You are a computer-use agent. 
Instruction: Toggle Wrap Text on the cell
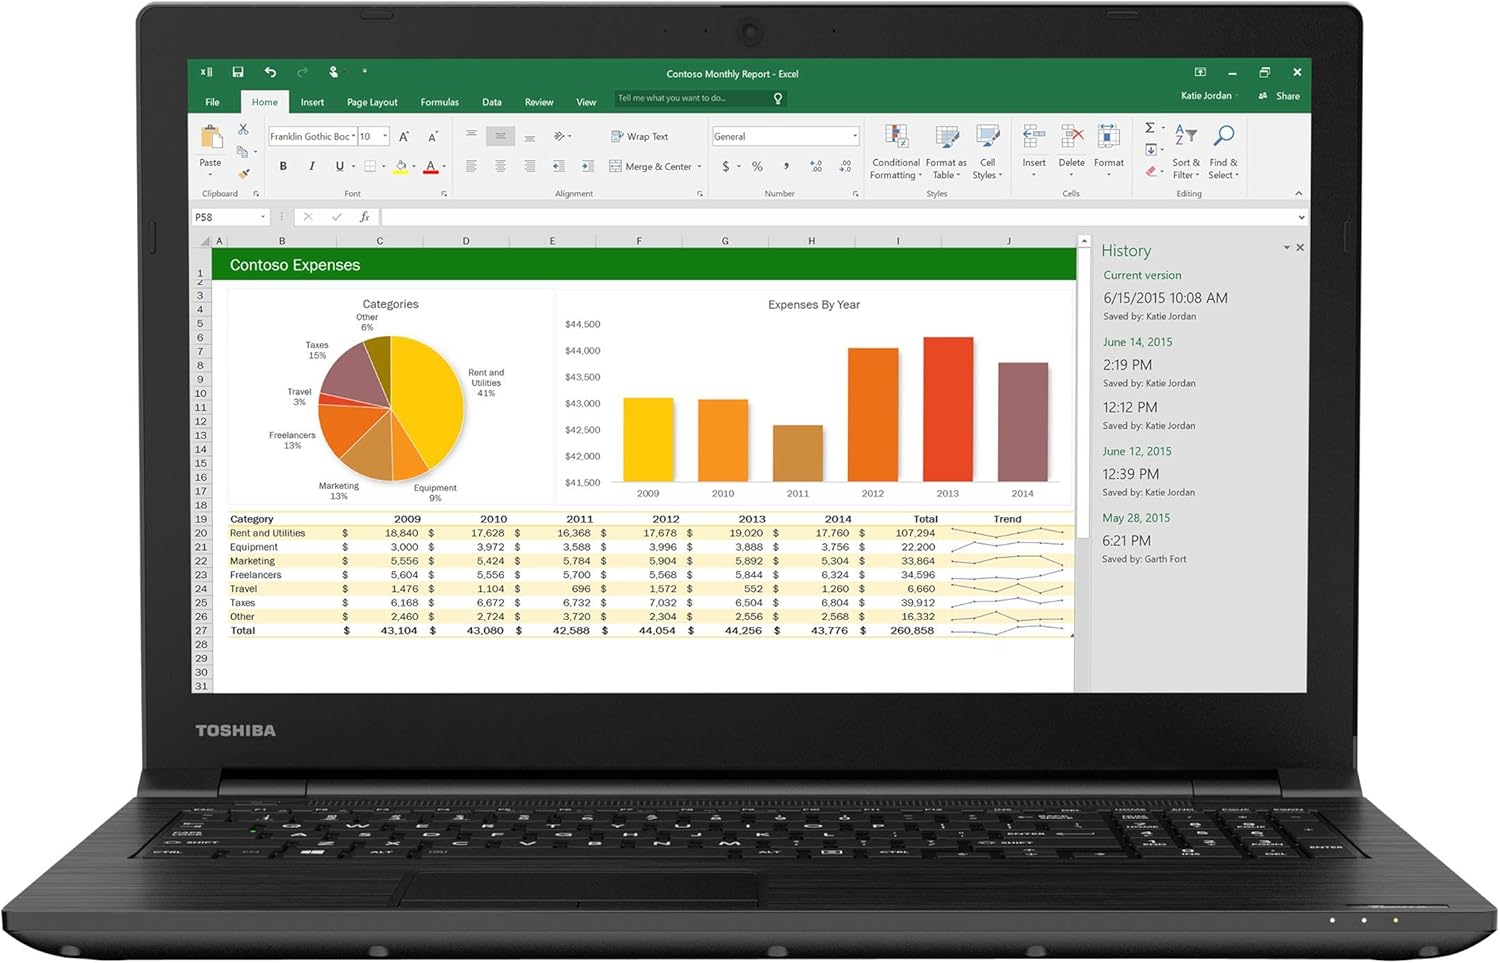(x=639, y=136)
